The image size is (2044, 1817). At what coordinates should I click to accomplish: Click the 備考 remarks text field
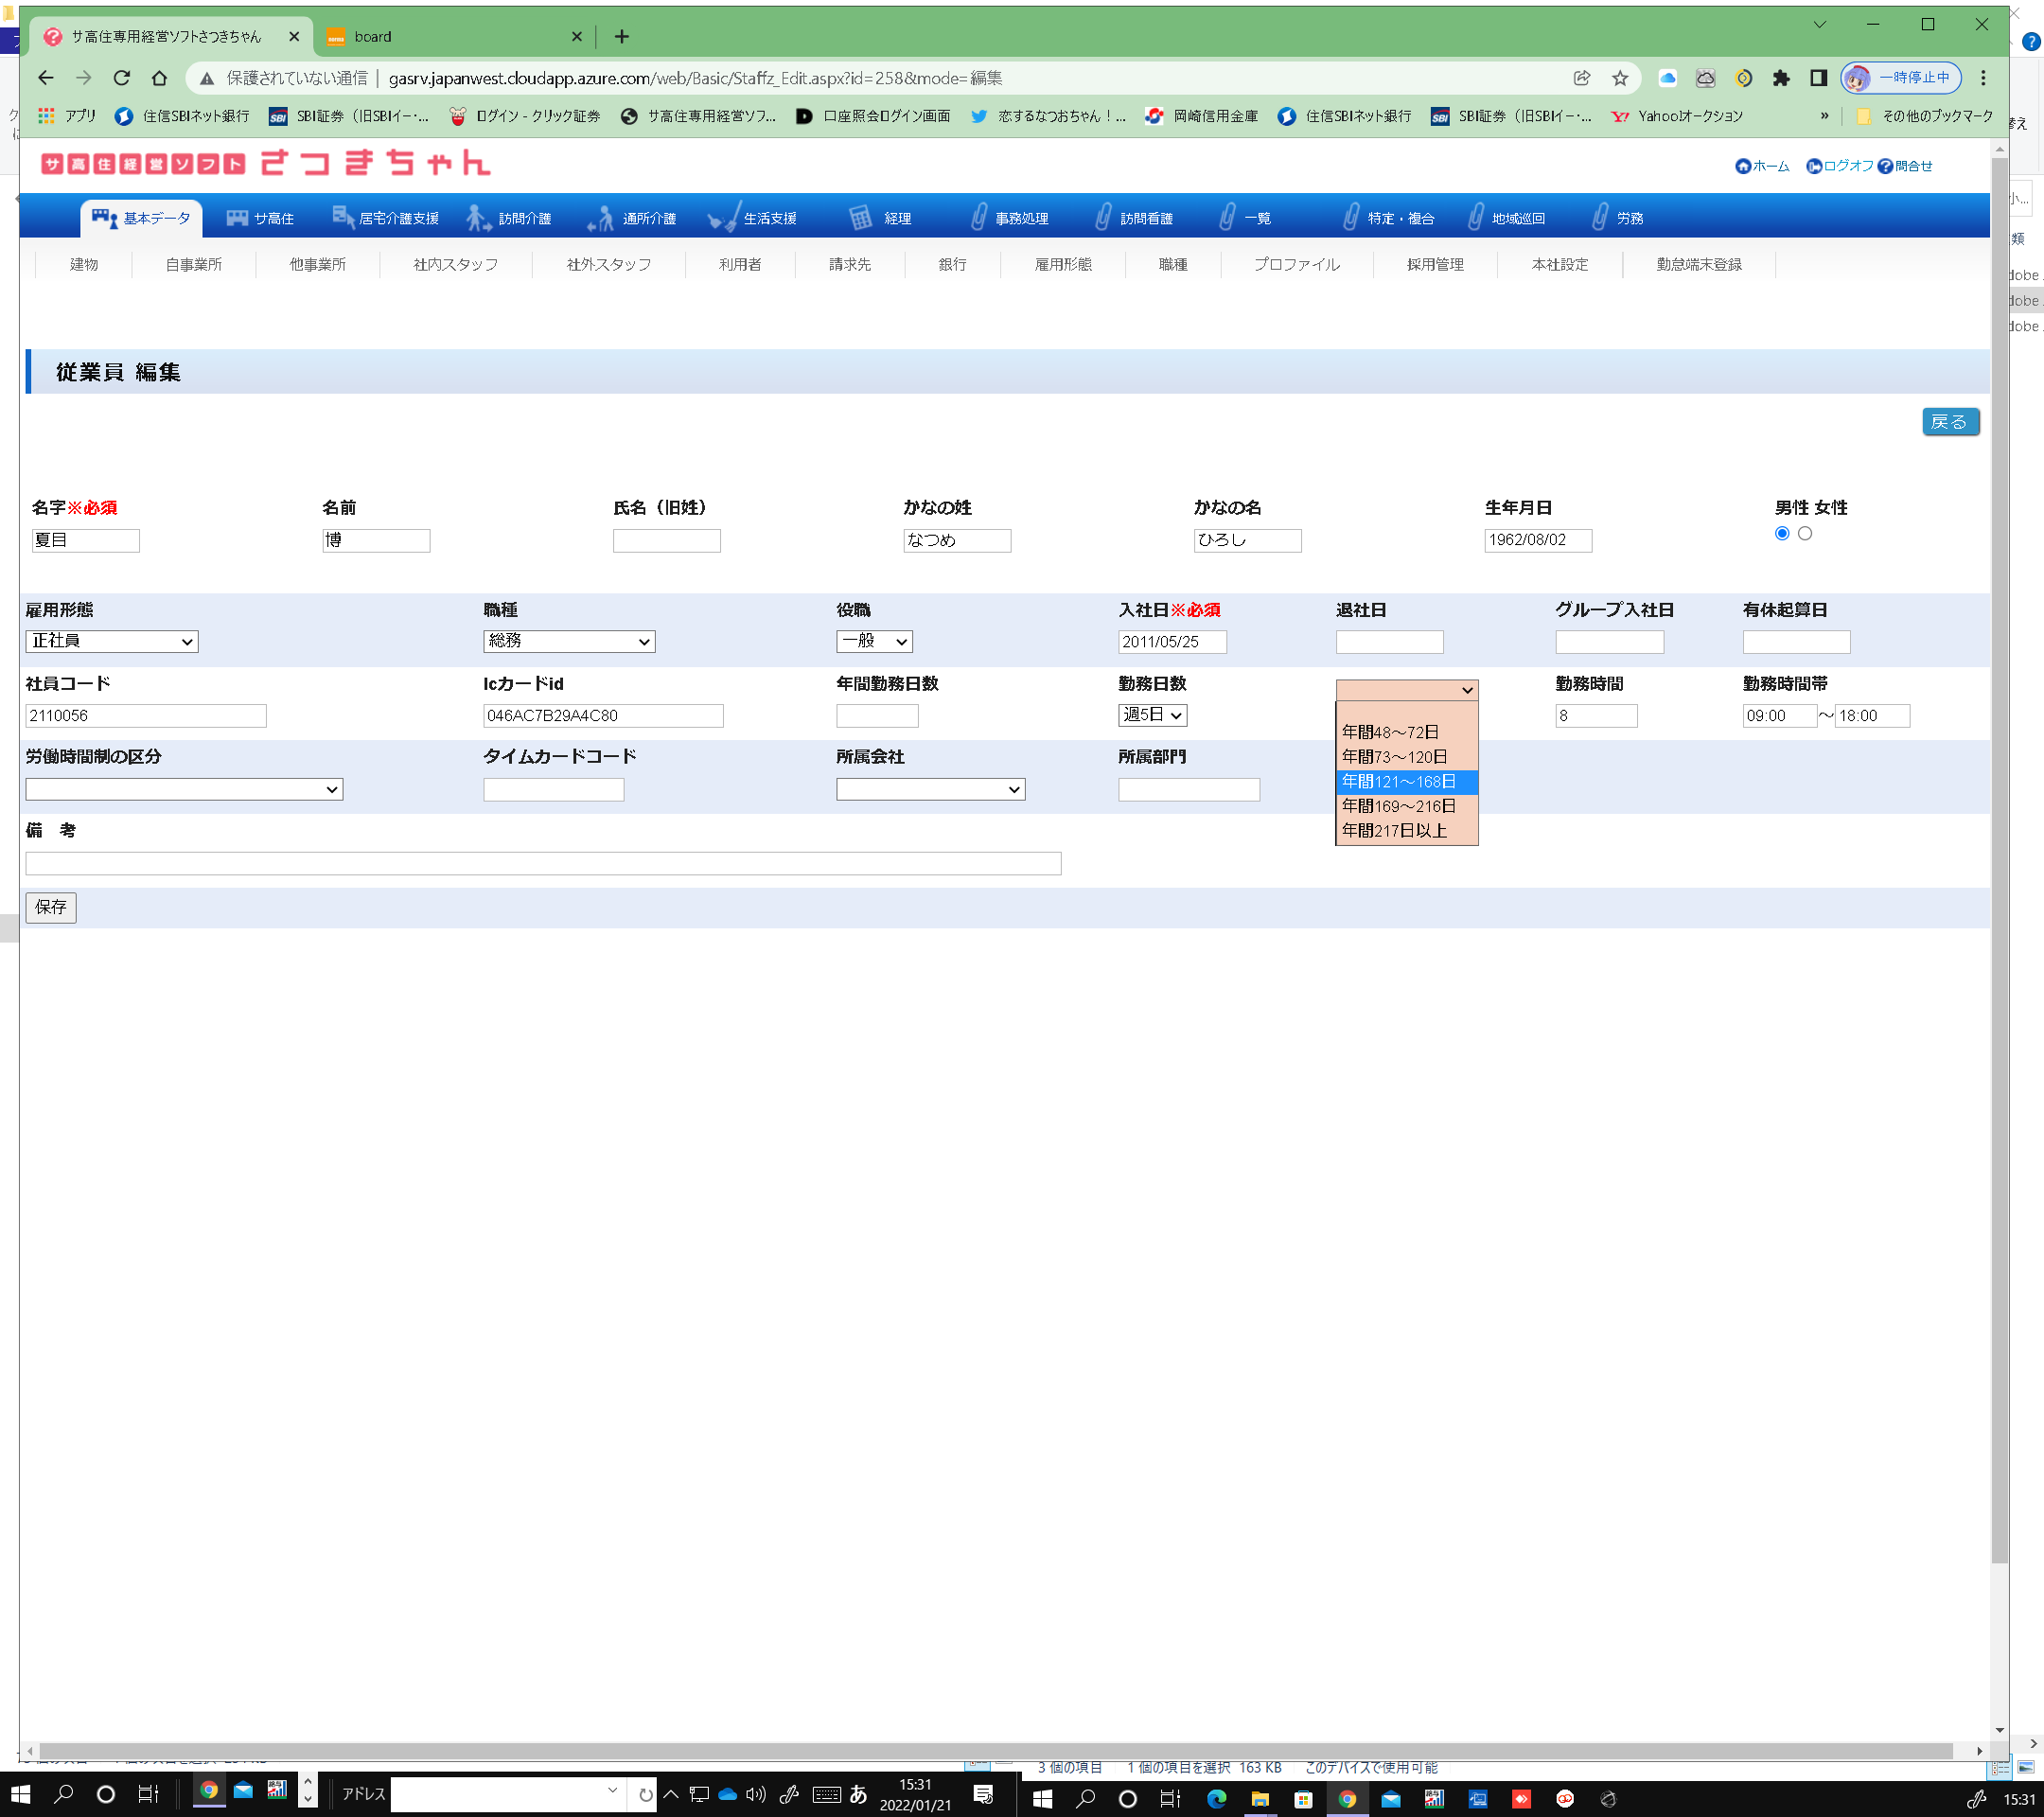click(x=543, y=863)
